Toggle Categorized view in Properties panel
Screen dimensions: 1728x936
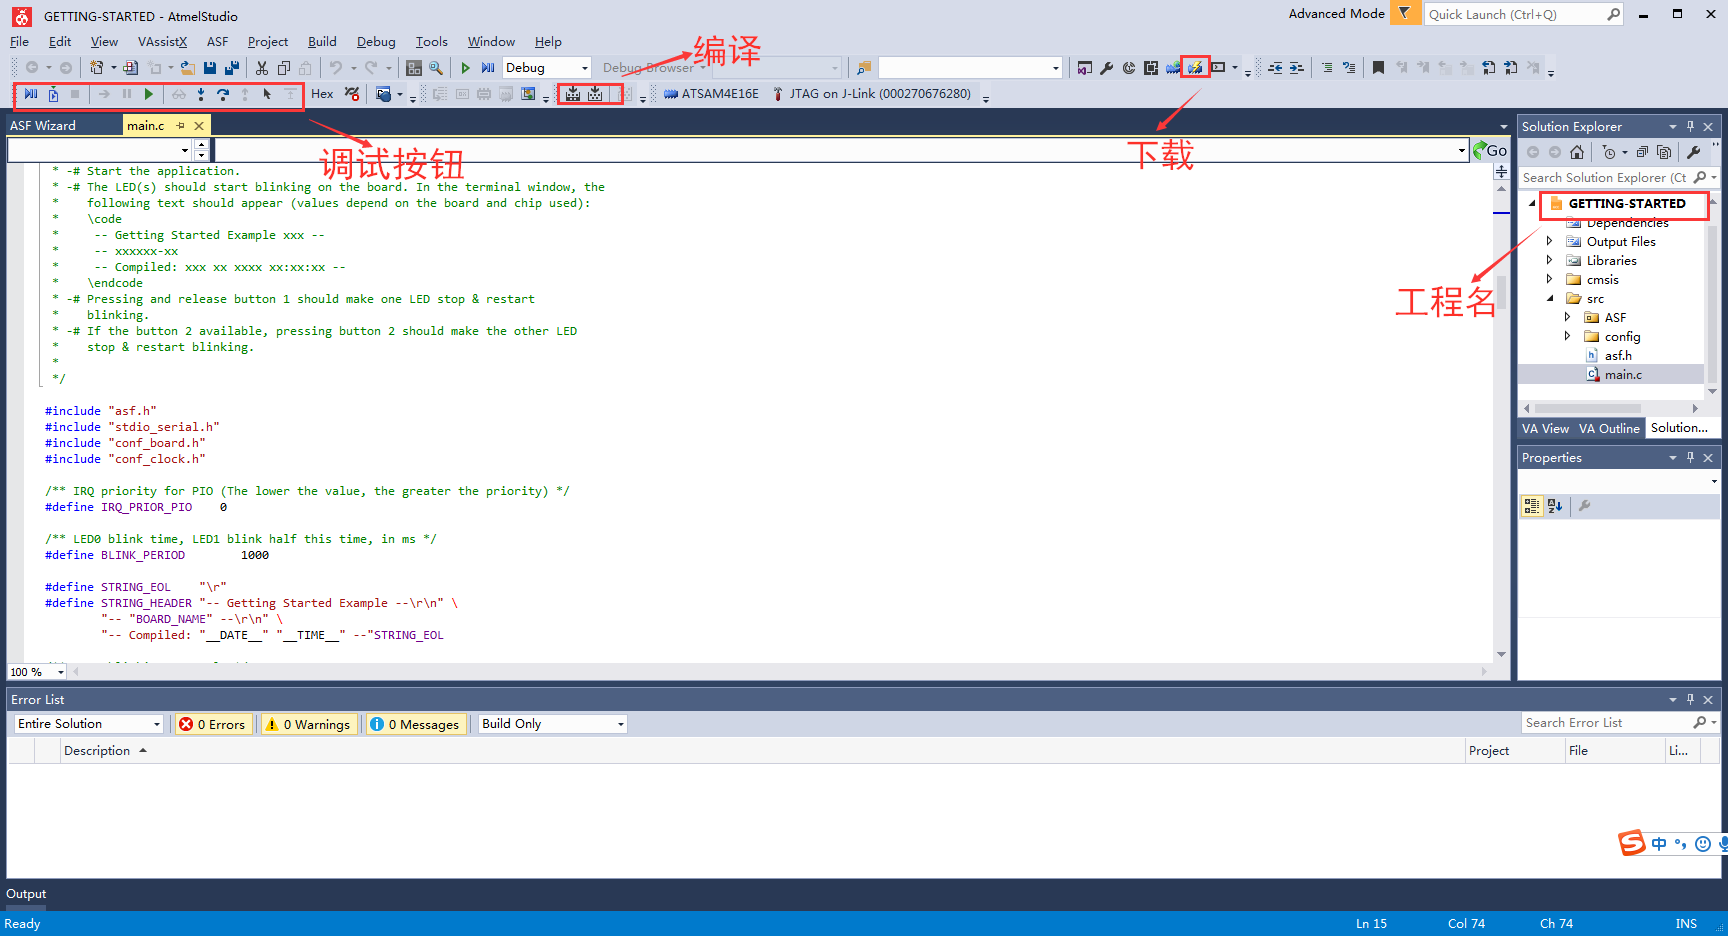pyautogui.click(x=1532, y=506)
